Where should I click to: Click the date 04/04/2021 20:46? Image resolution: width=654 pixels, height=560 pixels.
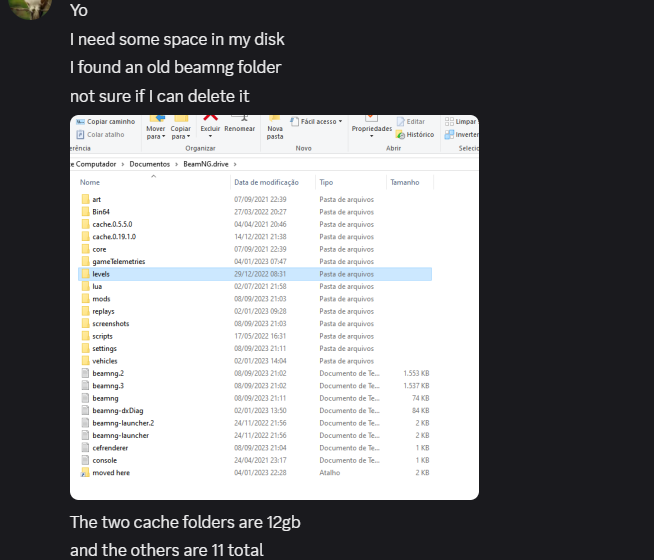[260, 224]
